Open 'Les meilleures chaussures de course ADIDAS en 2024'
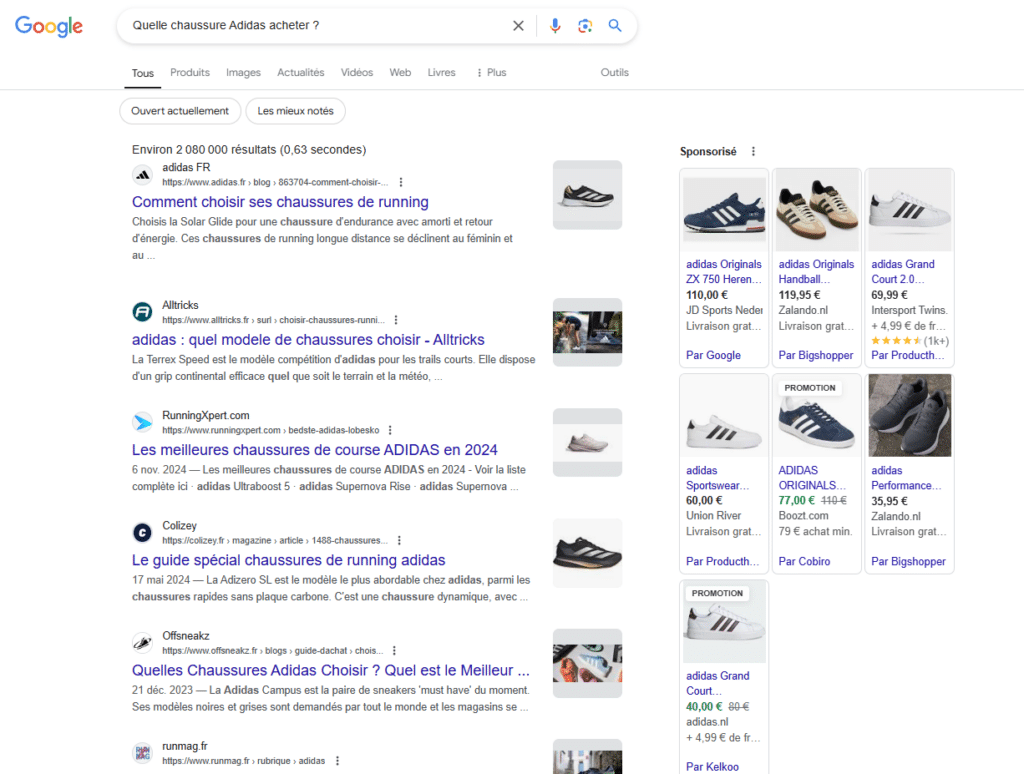This screenshot has width=1024, height=774. pos(315,450)
